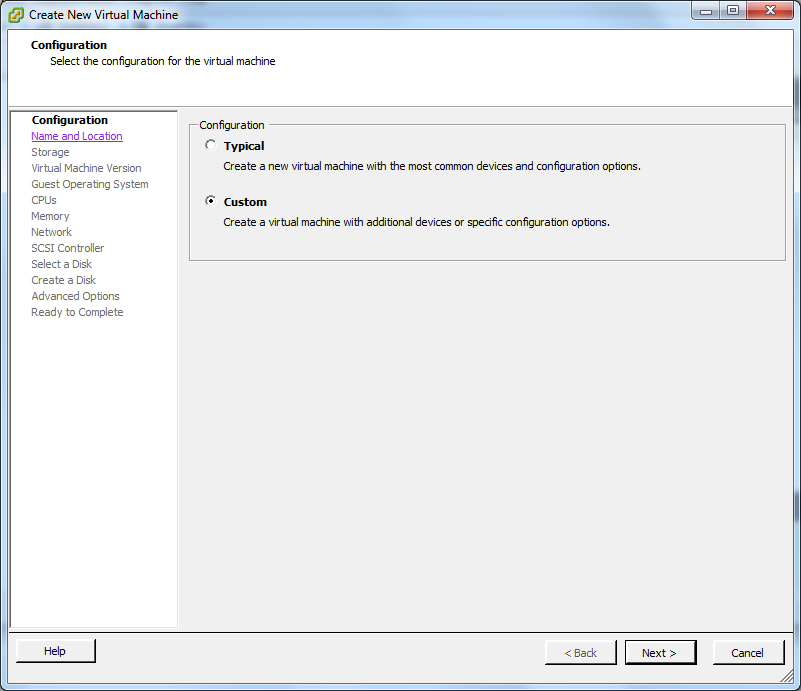Viewport: 801px width, 691px height.
Task: Click the Custom option description text
Action: [x=416, y=222]
